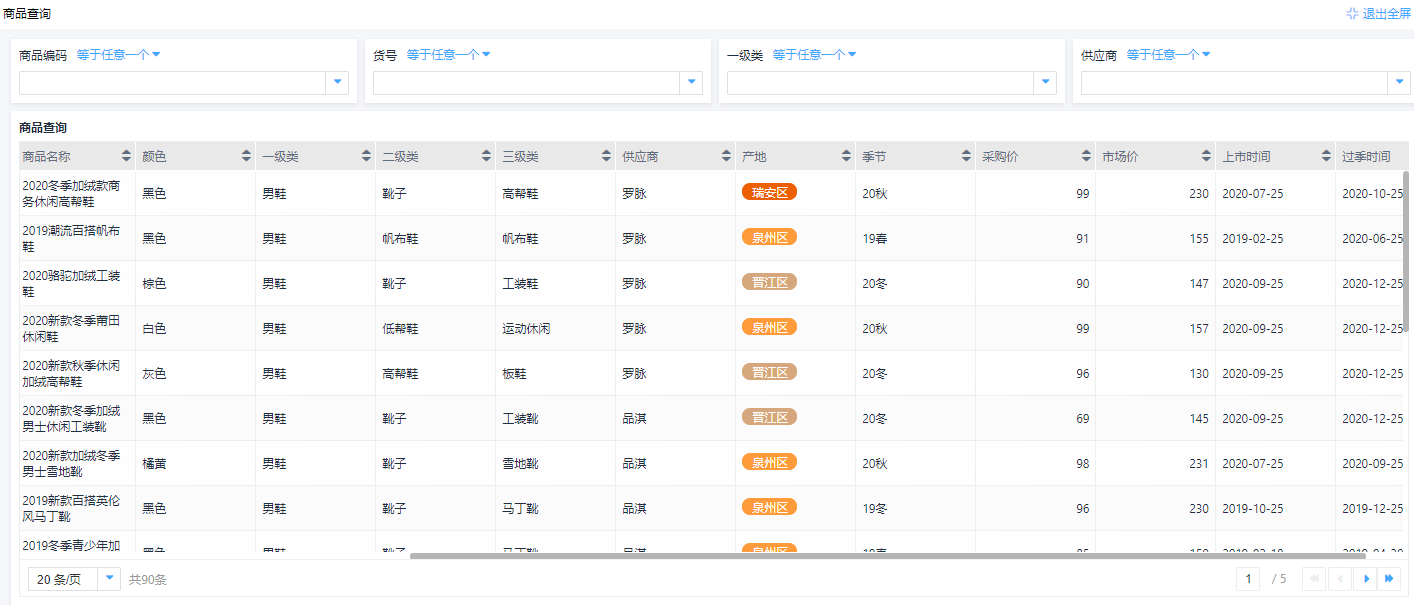Jump to the last page arrow
Viewport: 1414px width, 605px height.
coord(1388,579)
